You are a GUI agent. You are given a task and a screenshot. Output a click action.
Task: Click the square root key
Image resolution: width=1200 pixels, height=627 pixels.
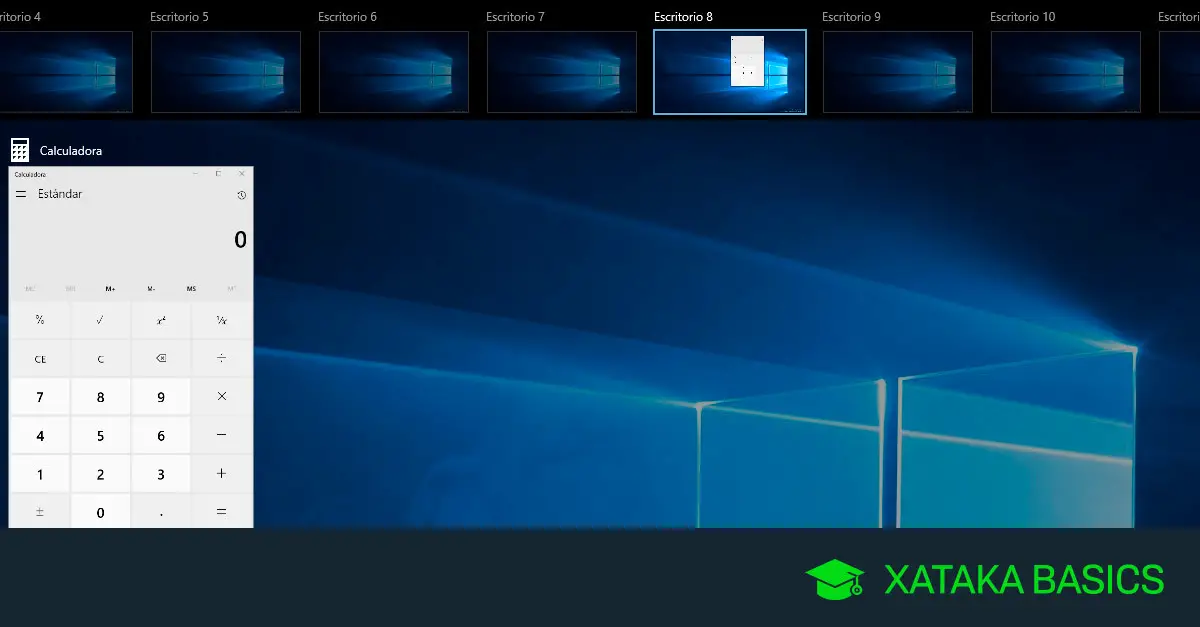click(x=100, y=320)
